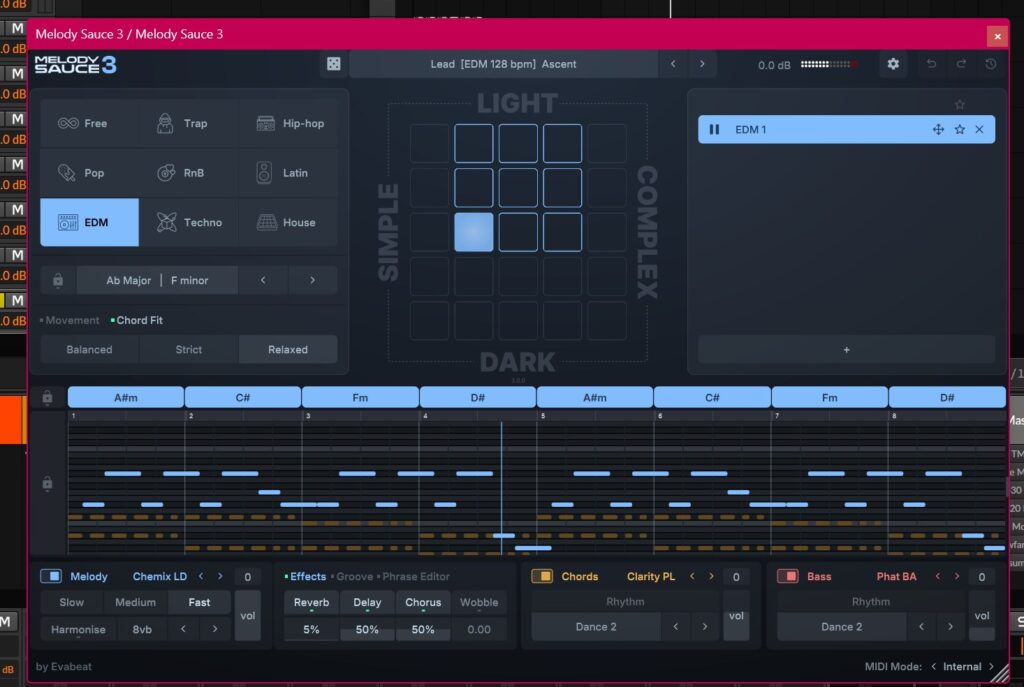Click the Fm chord block in bar 3

(x=360, y=397)
